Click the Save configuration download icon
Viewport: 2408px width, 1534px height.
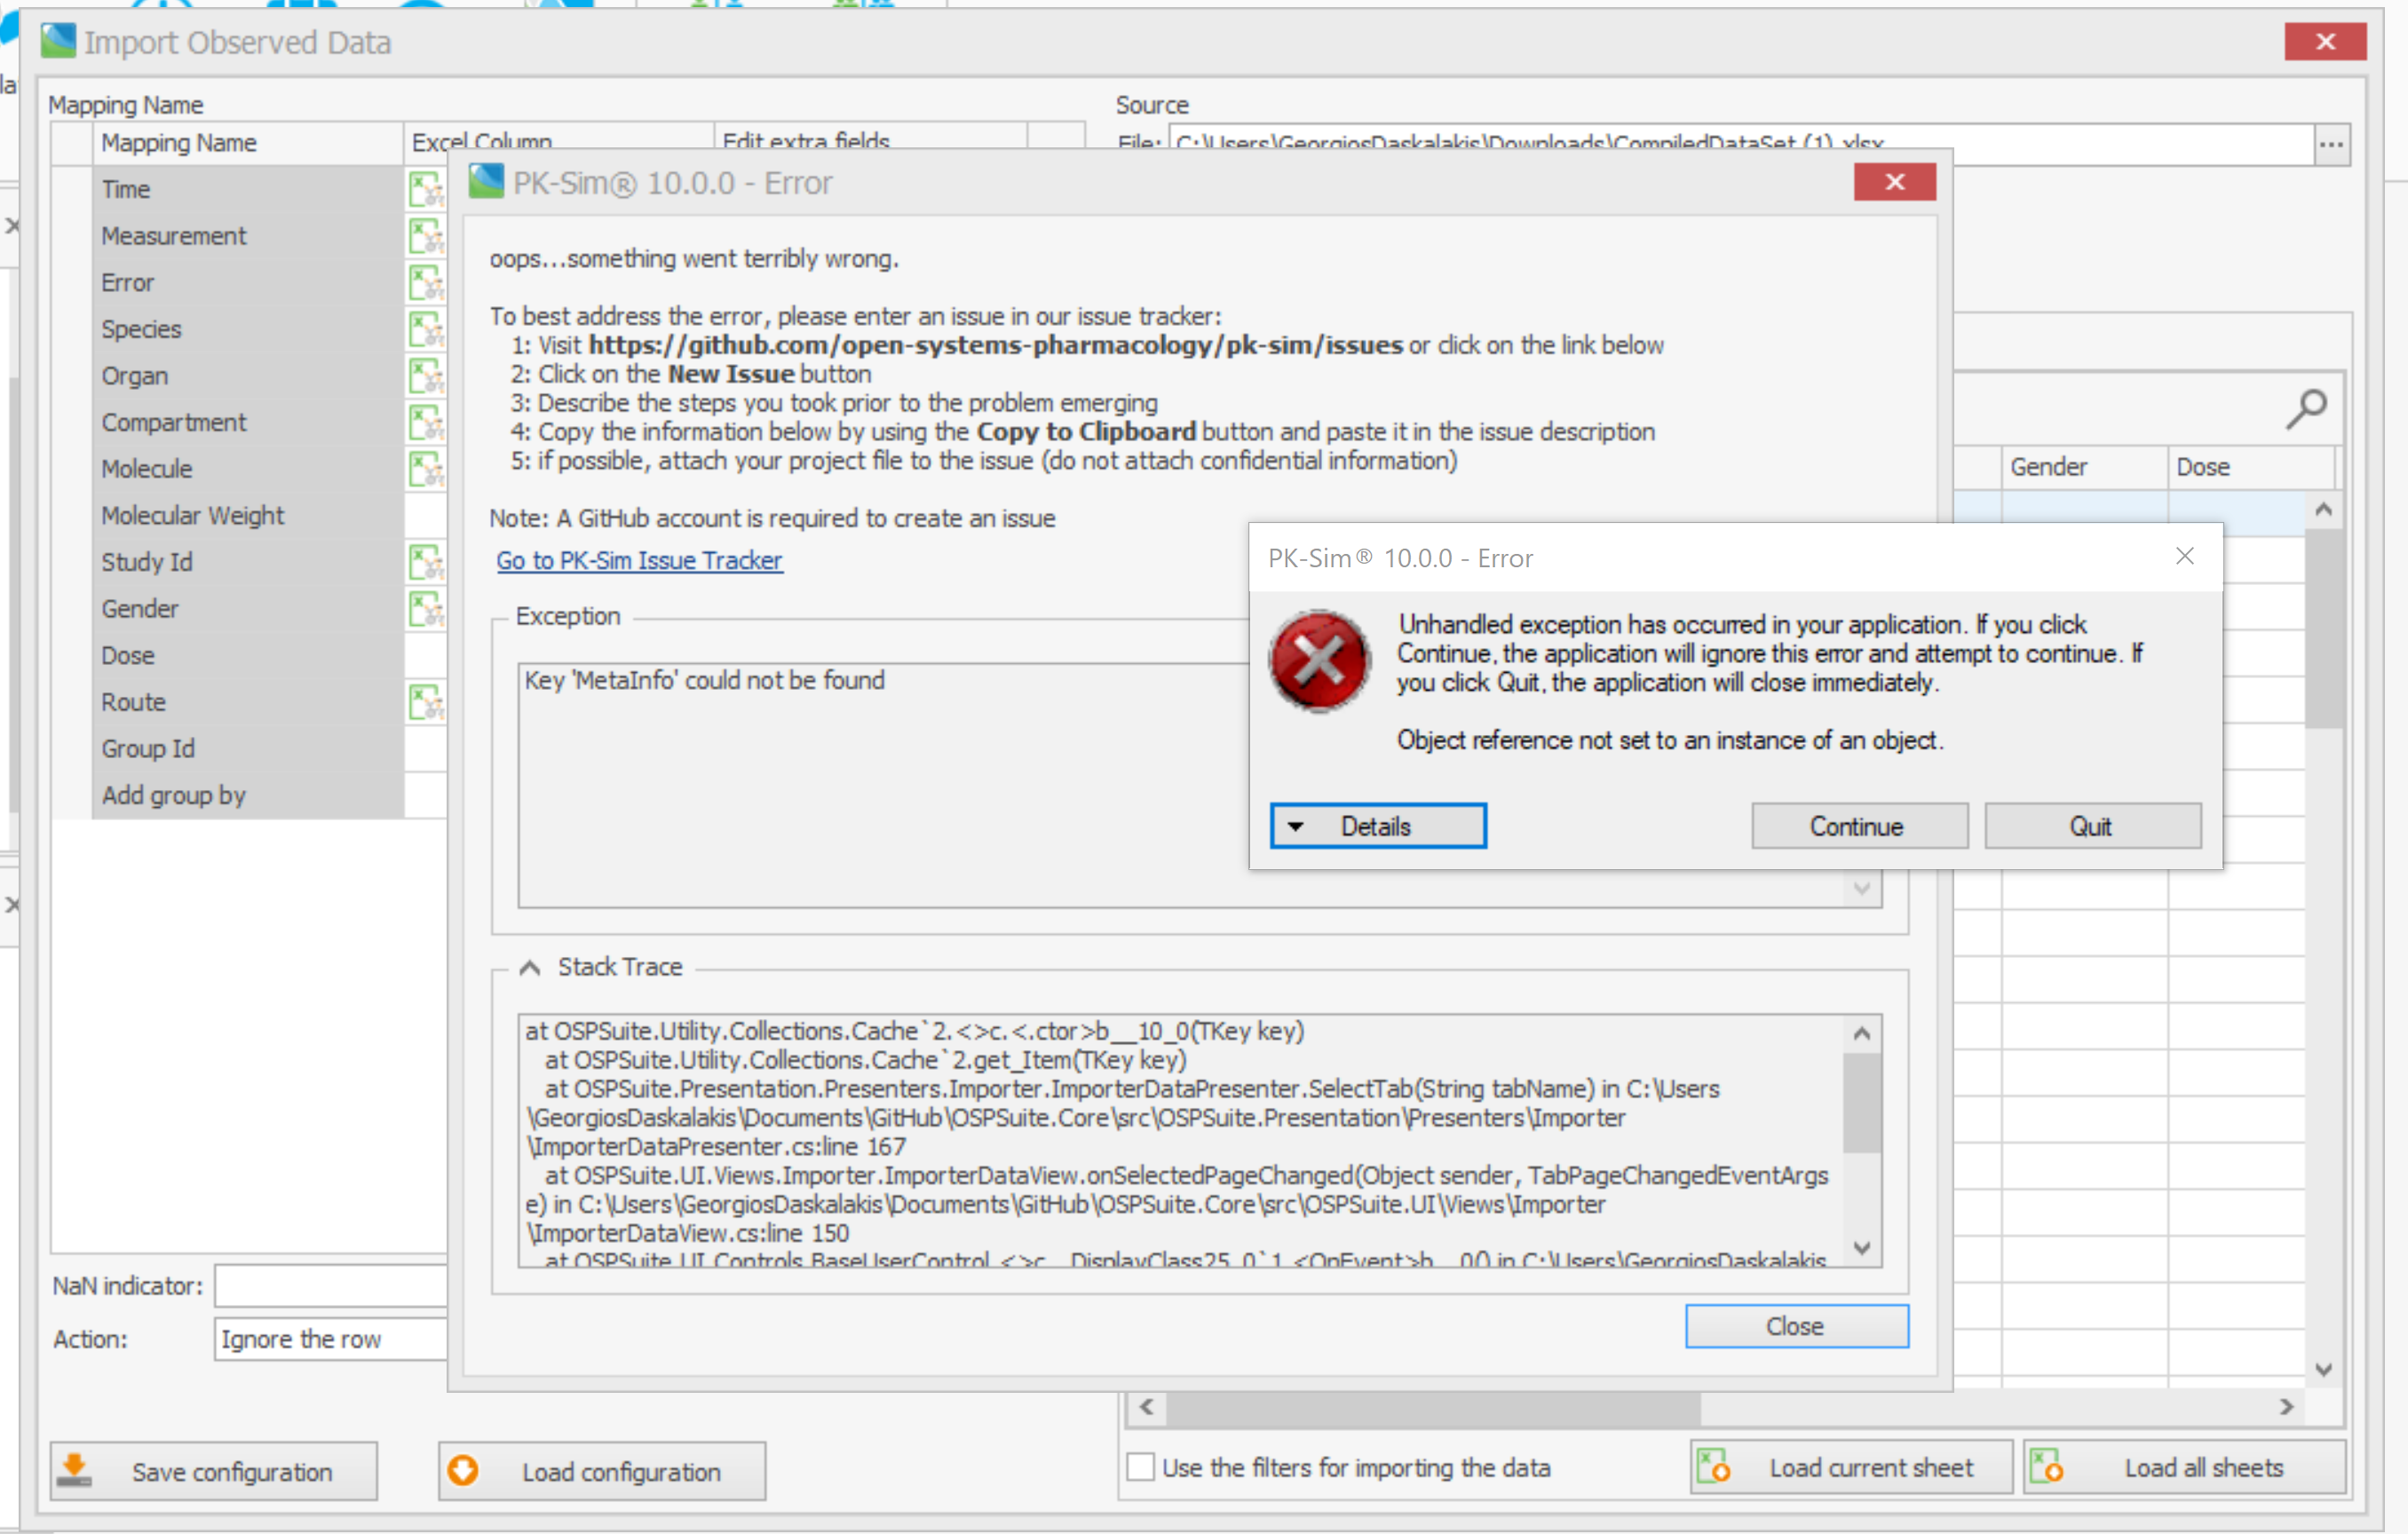pyautogui.click(x=74, y=1469)
